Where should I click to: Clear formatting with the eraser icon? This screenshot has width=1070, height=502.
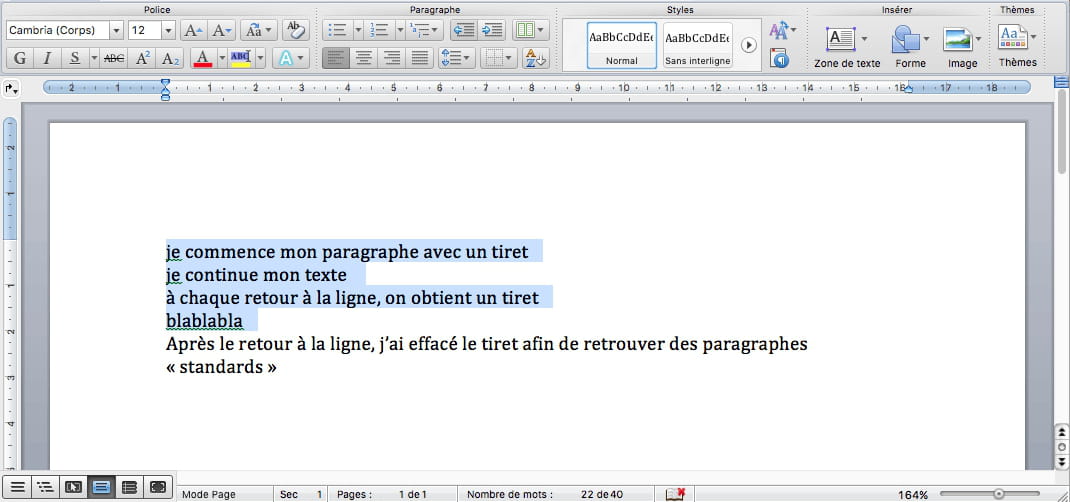click(295, 31)
